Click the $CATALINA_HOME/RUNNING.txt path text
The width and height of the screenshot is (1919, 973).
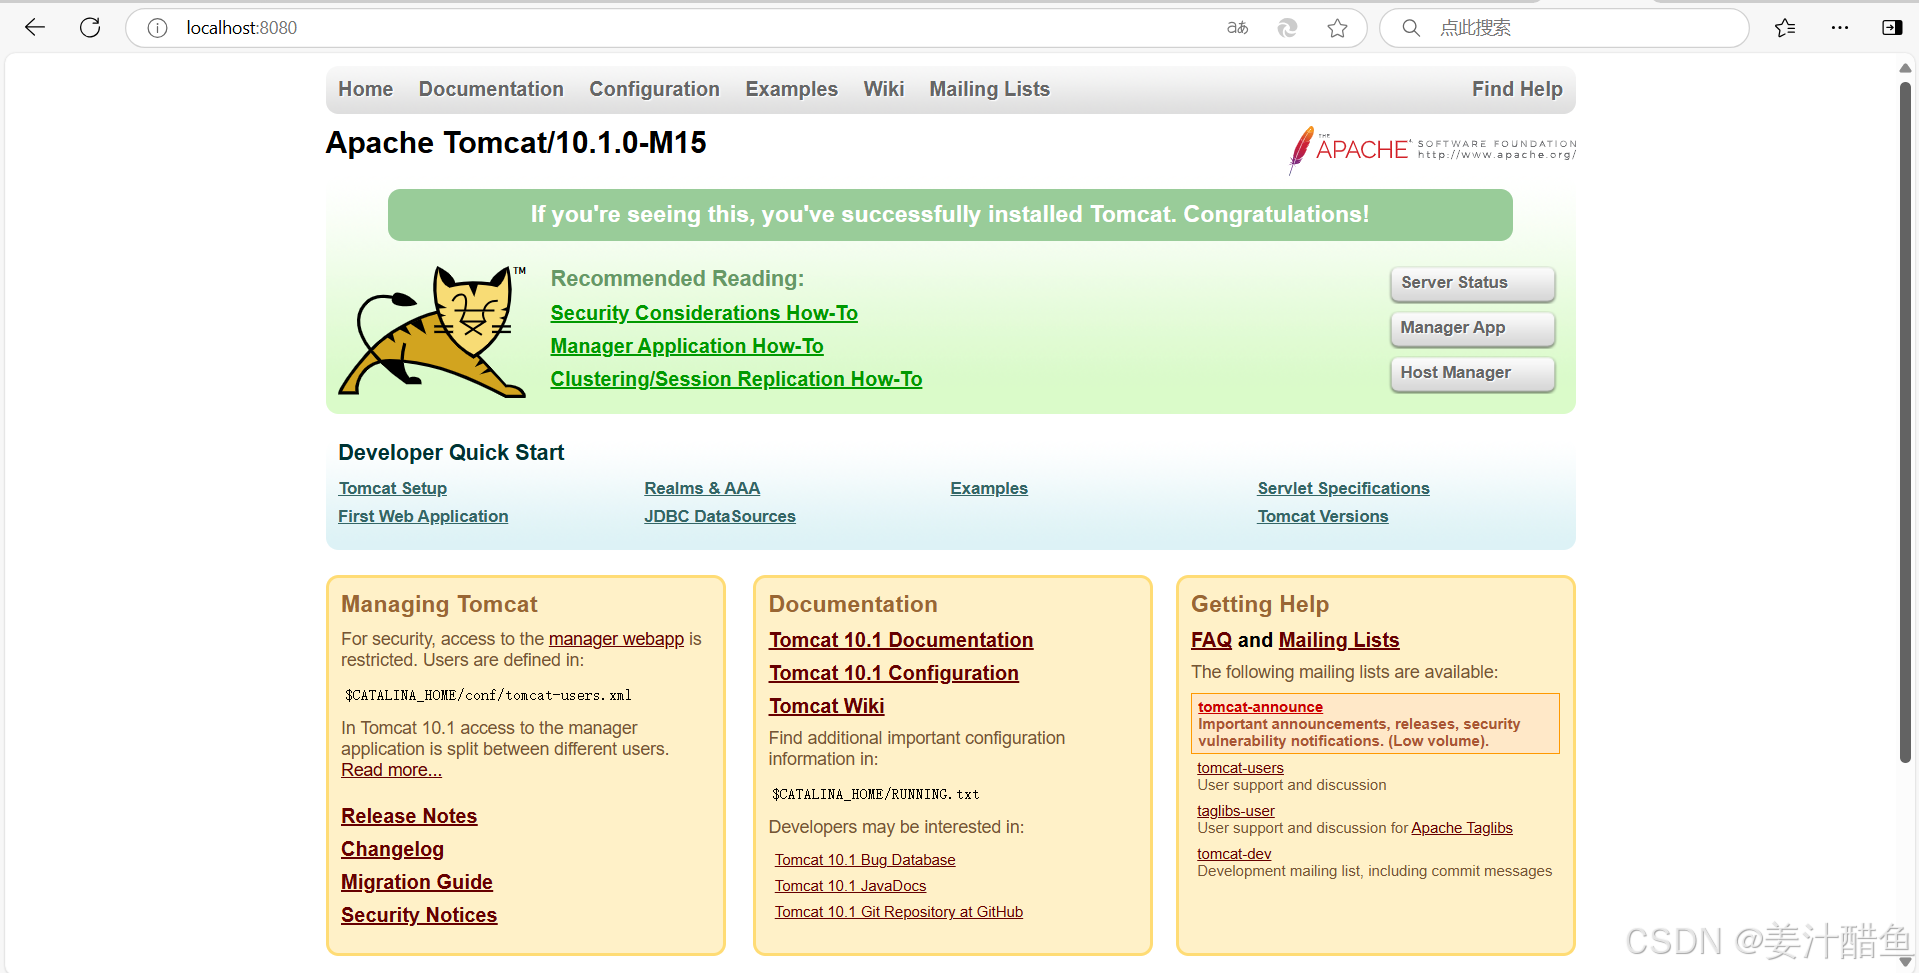[x=875, y=794]
